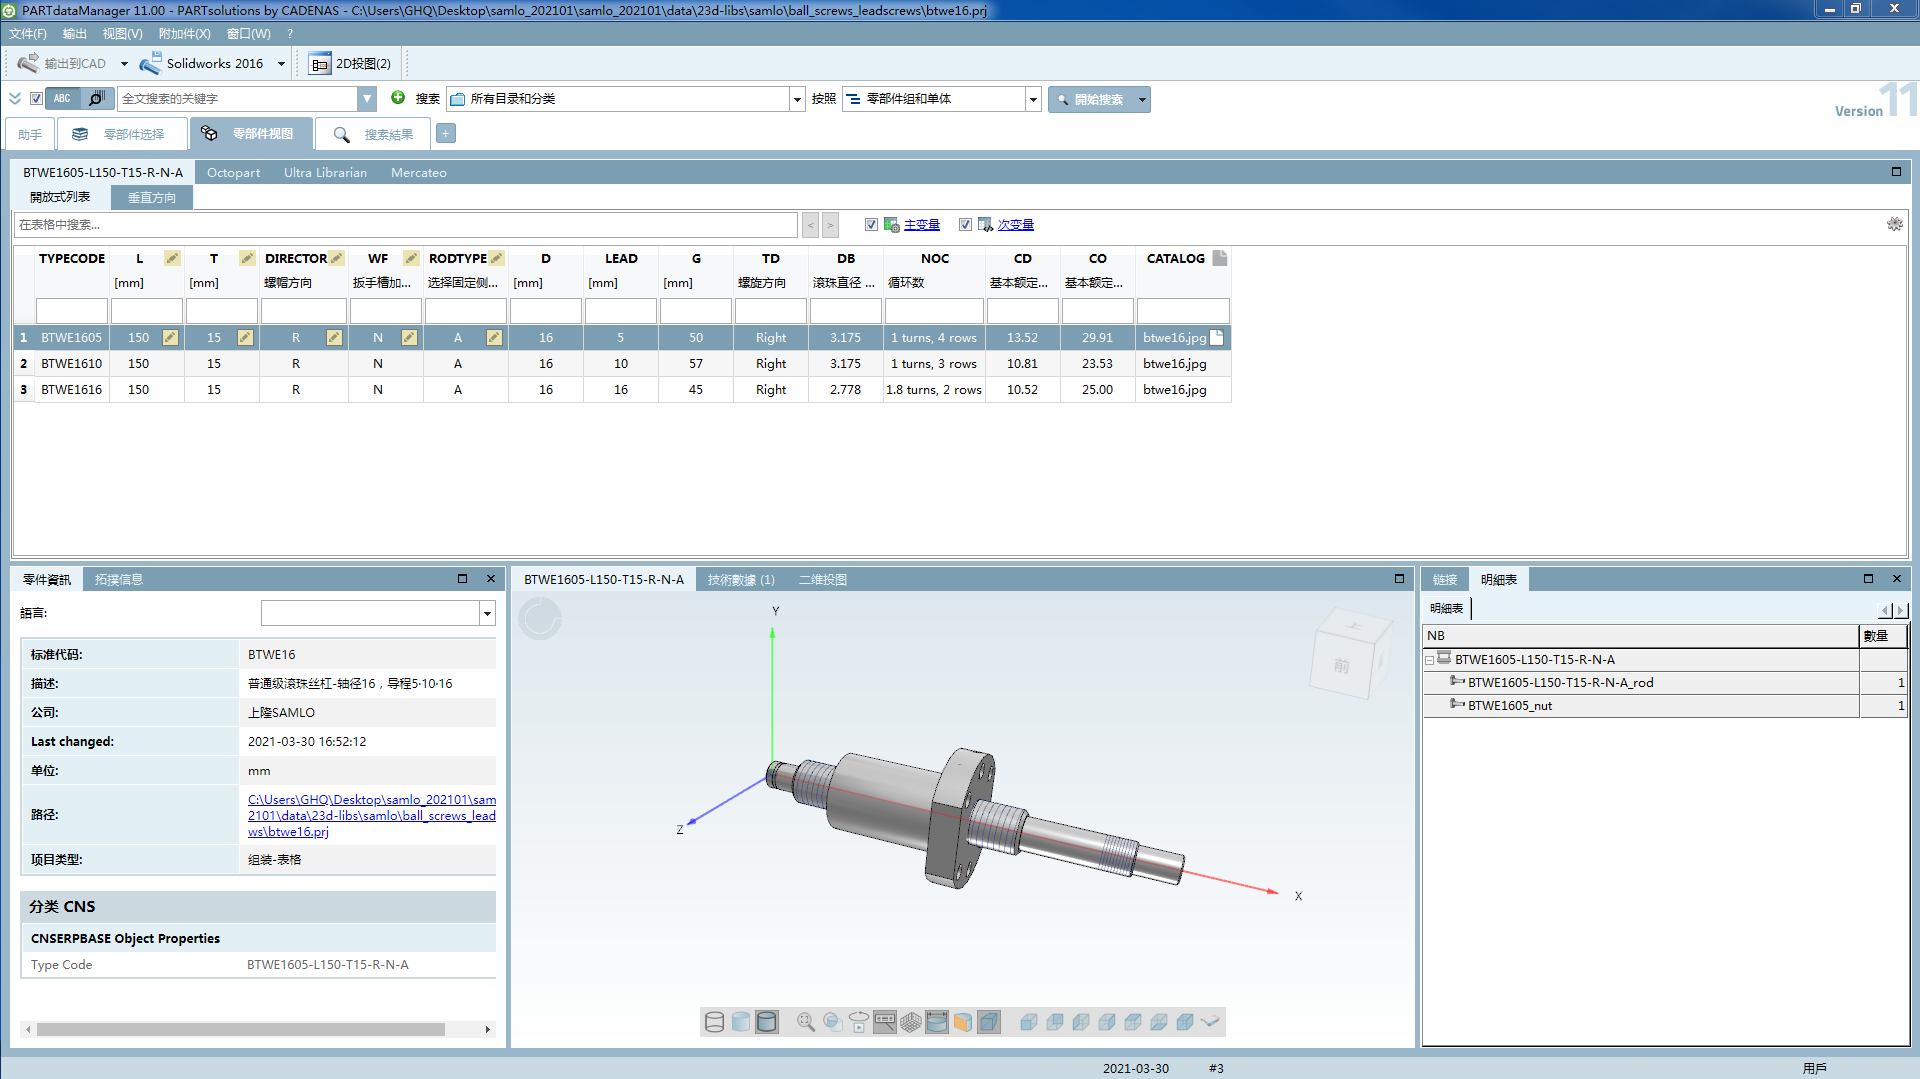1920x1079 pixels.
Task: Open the btwe16.prj file path link
Action: tap(371, 815)
